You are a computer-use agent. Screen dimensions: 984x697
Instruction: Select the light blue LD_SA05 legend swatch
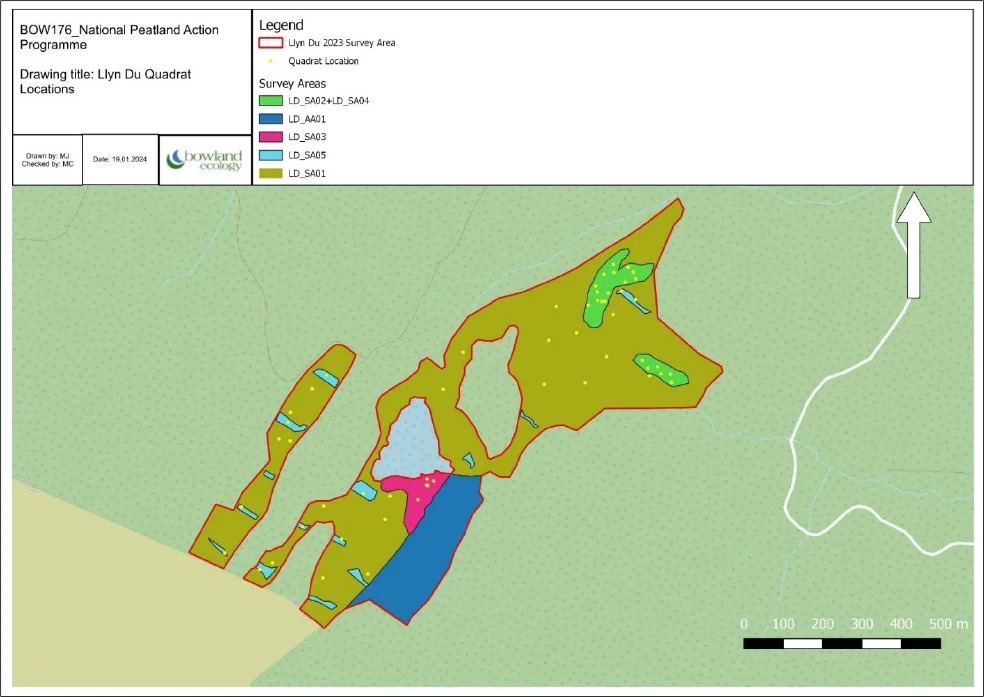pos(271,155)
